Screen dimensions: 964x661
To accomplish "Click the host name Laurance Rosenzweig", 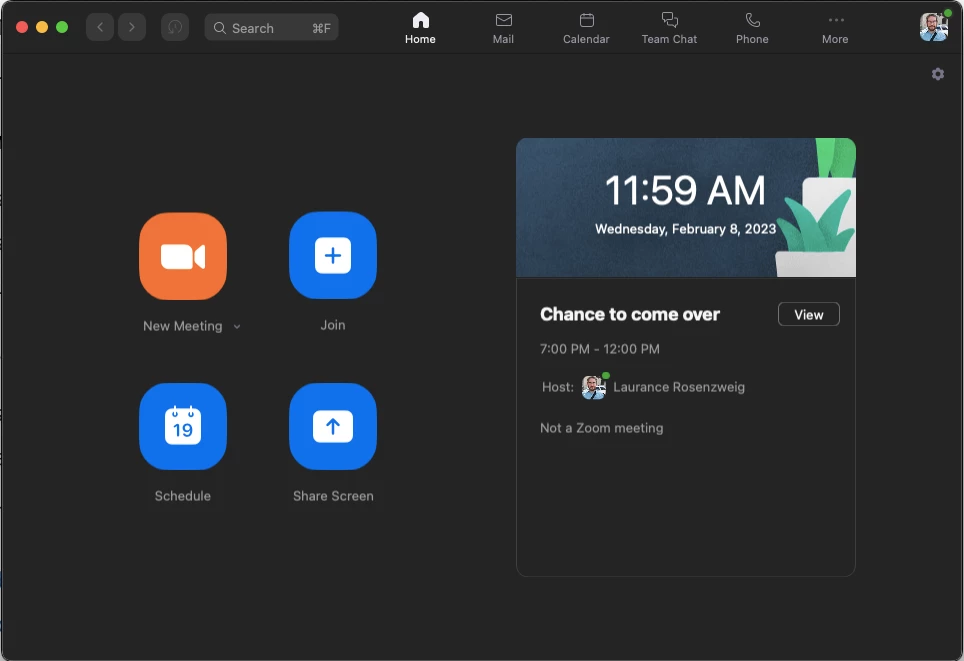I will [x=679, y=387].
